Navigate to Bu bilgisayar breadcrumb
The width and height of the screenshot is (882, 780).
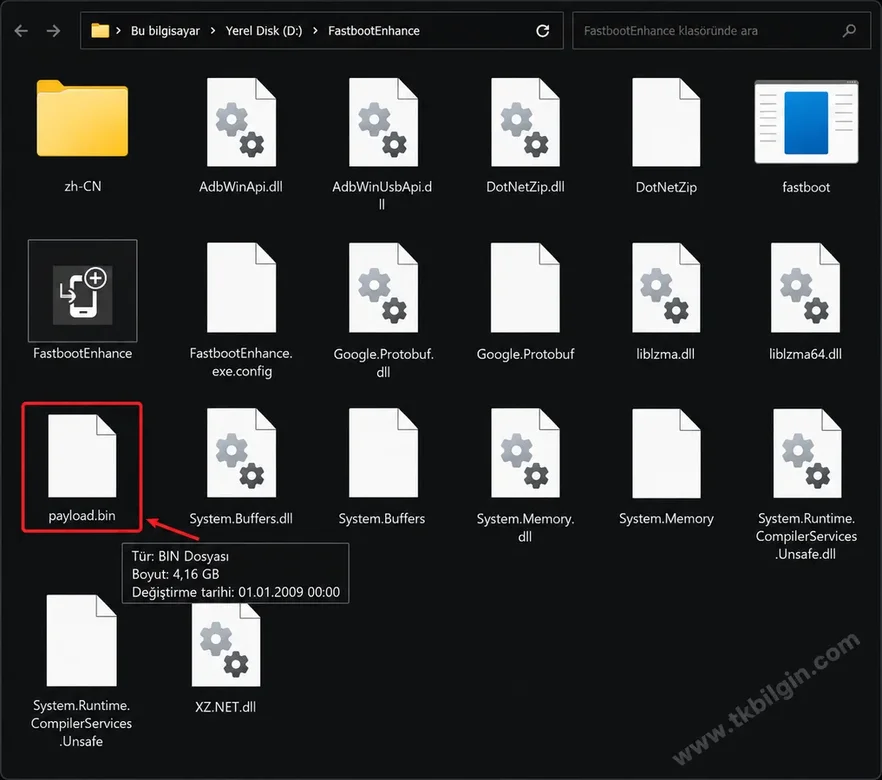point(165,31)
